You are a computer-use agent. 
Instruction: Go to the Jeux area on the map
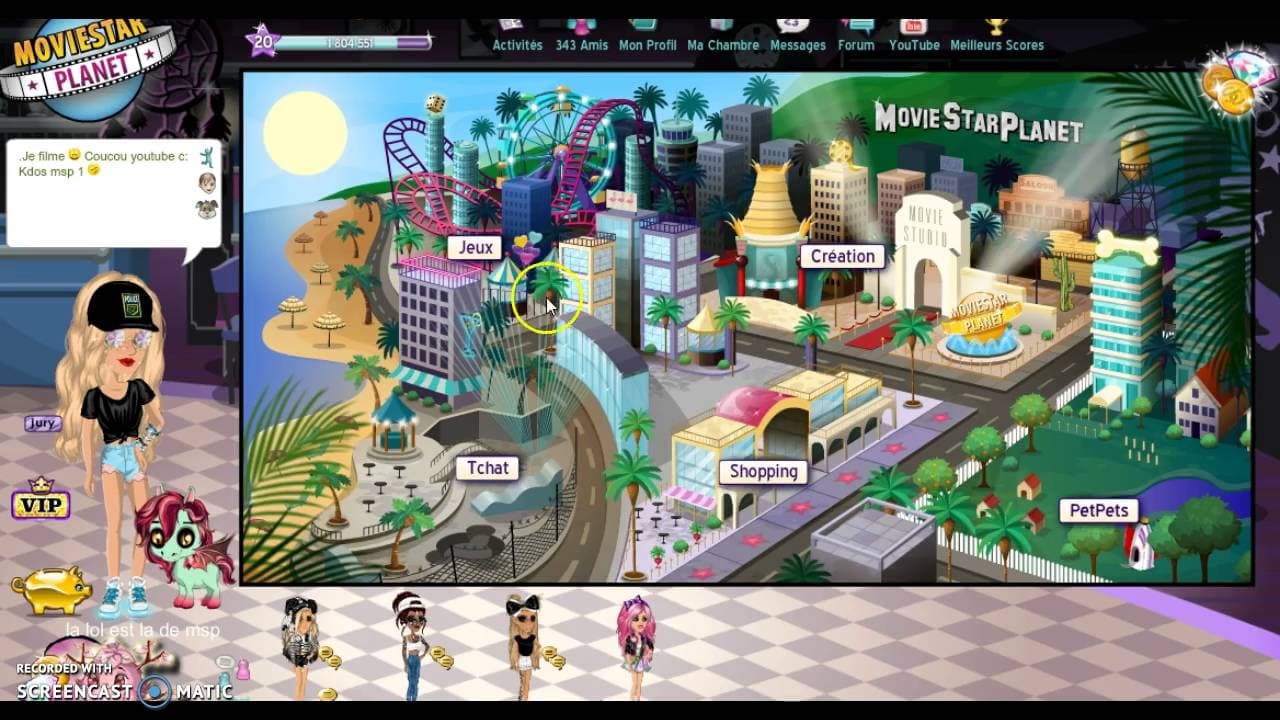coord(475,248)
